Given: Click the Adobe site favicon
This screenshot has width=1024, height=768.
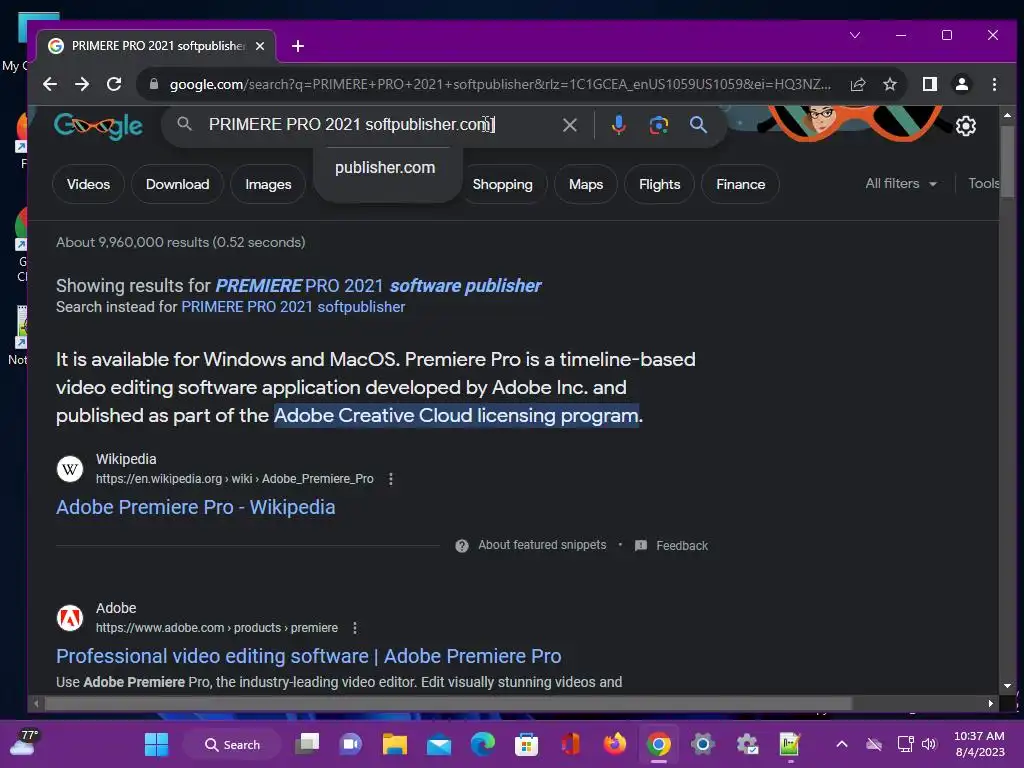Looking at the screenshot, I should (70, 618).
